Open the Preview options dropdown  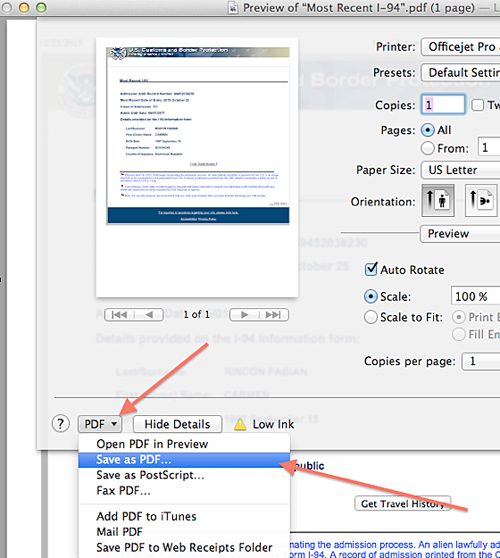[x=460, y=234]
